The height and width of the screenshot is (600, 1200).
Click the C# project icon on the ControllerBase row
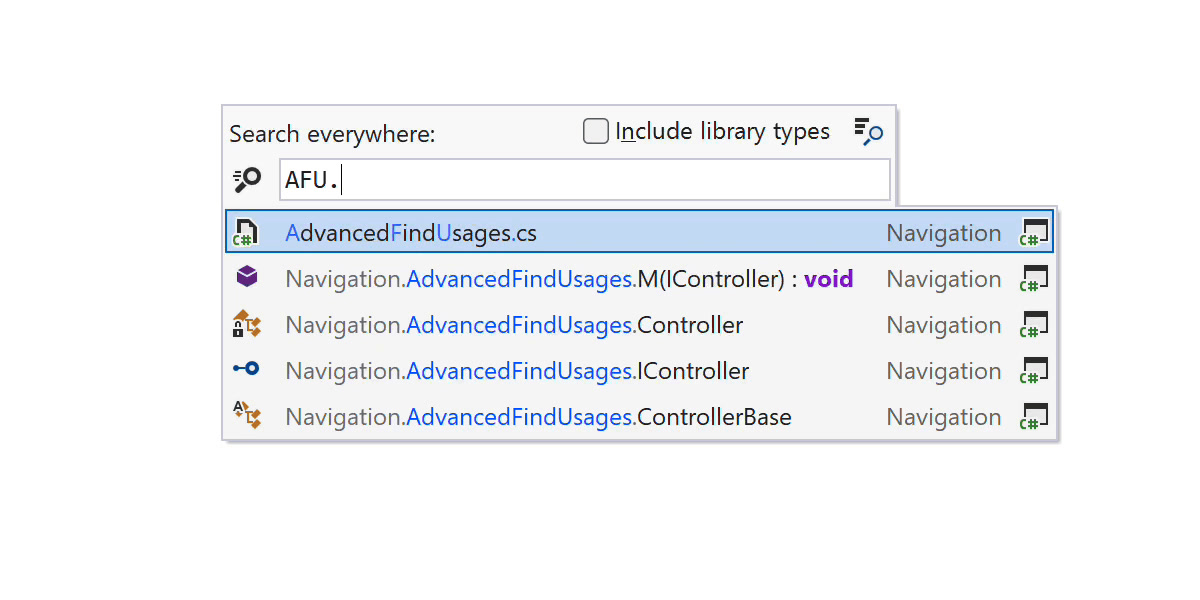[1033, 417]
